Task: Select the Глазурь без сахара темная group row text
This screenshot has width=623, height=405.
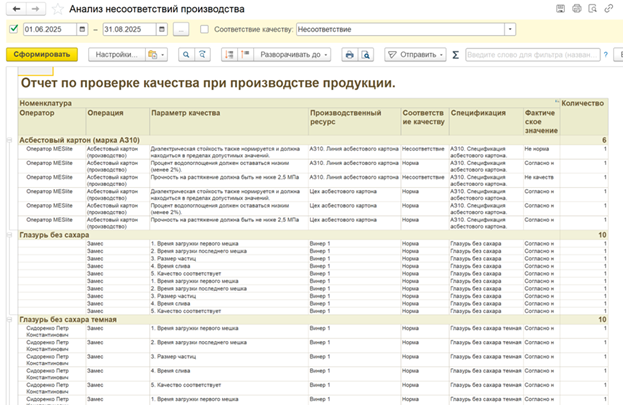Action: (68, 320)
